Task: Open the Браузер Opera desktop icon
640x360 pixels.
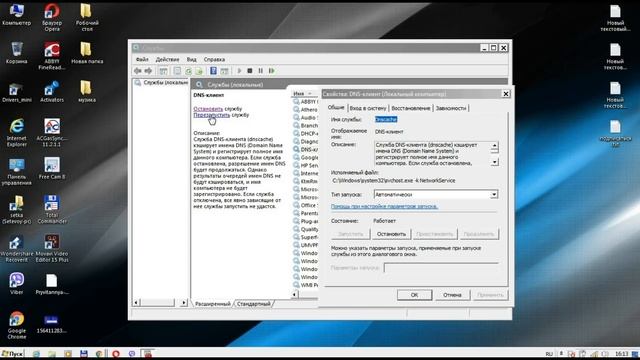Action: [x=52, y=17]
